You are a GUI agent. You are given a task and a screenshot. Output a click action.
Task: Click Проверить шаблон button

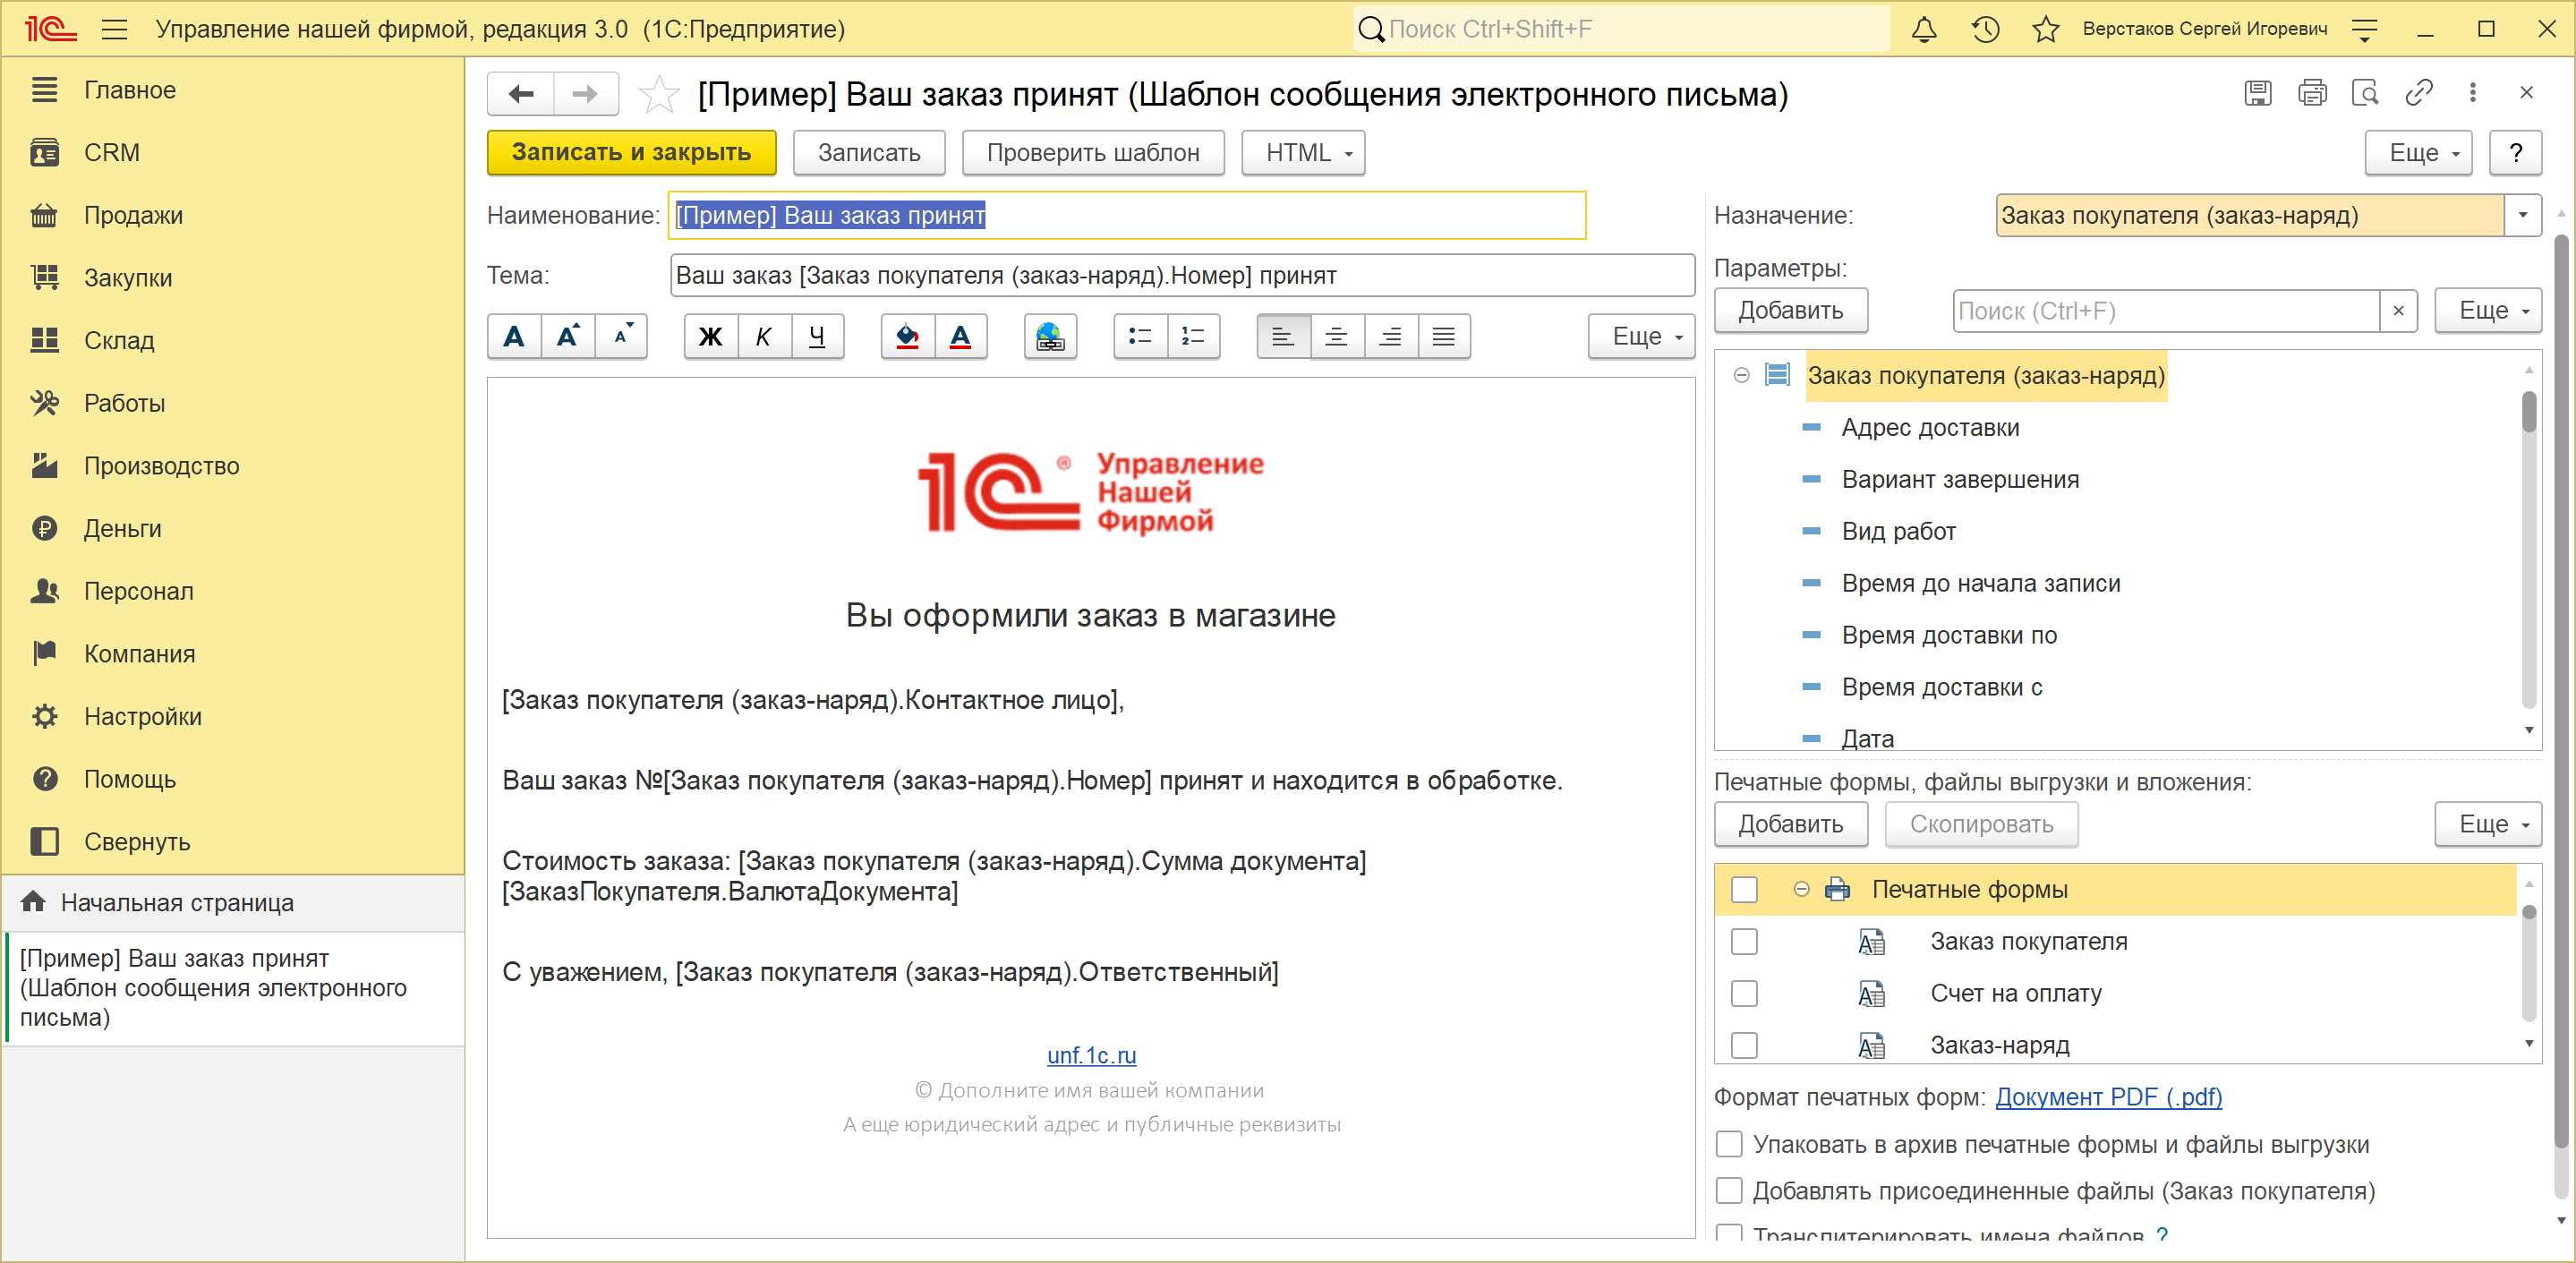click(x=1093, y=153)
